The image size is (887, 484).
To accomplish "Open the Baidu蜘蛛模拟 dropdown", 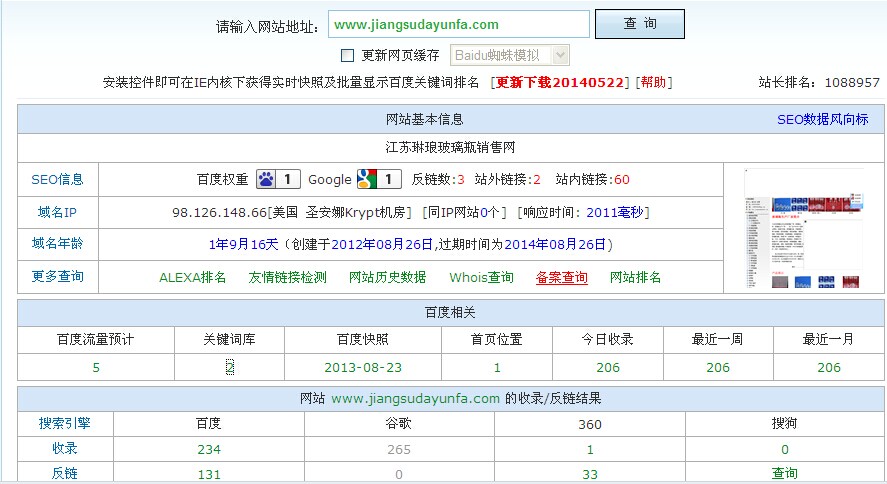I will pos(510,55).
